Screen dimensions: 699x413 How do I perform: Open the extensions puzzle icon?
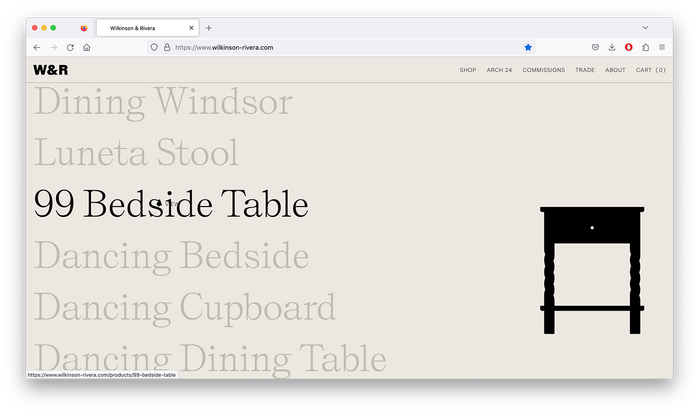[645, 47]
